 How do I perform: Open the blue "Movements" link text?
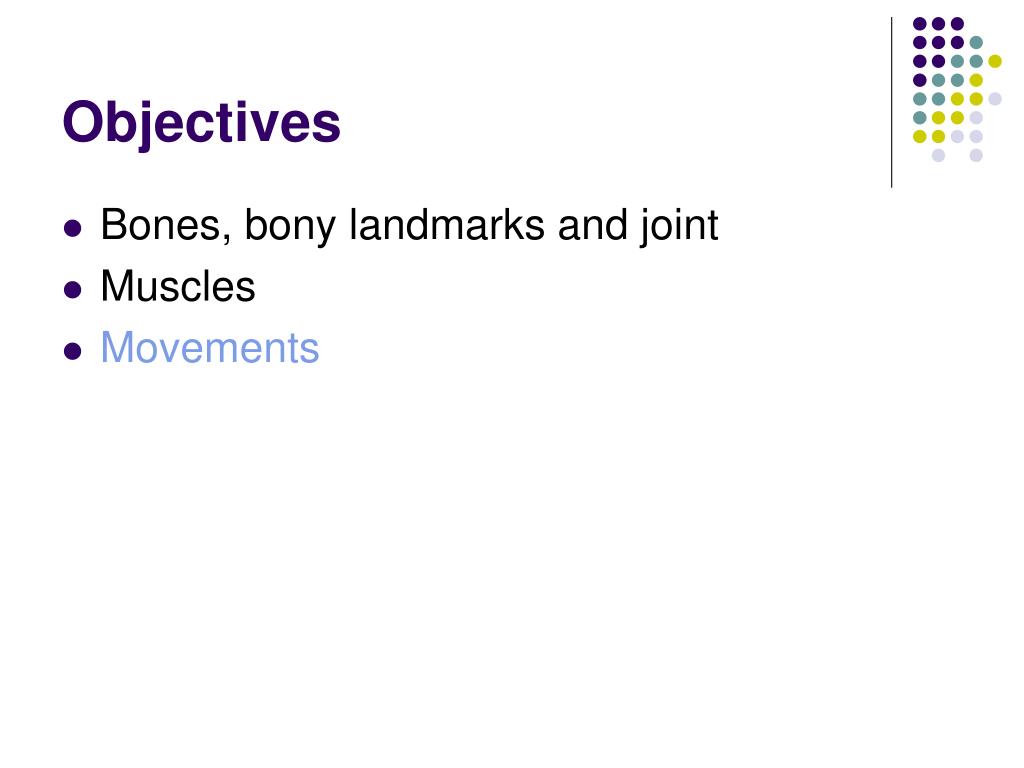pos(210,347)
